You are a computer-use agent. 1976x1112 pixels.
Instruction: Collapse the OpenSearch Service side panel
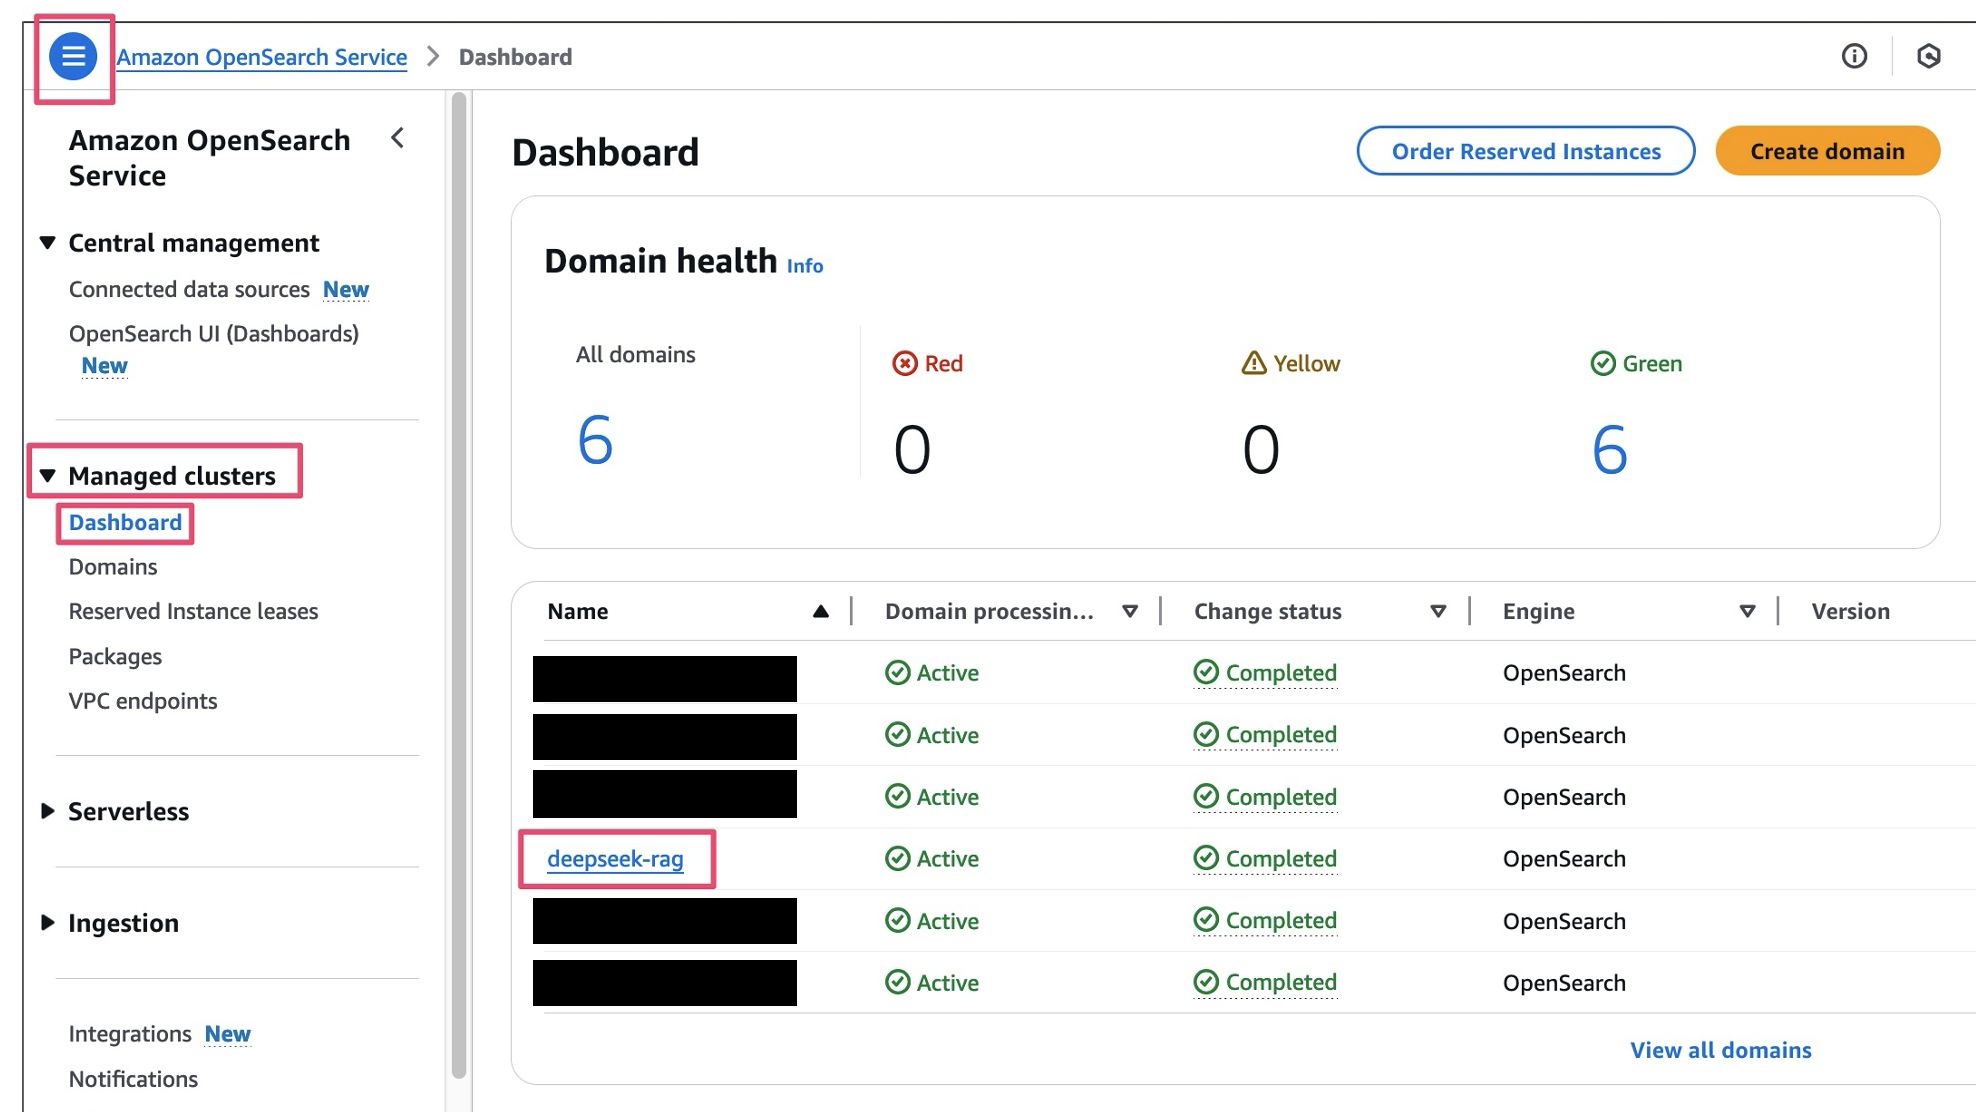click(x=397, y=139)
